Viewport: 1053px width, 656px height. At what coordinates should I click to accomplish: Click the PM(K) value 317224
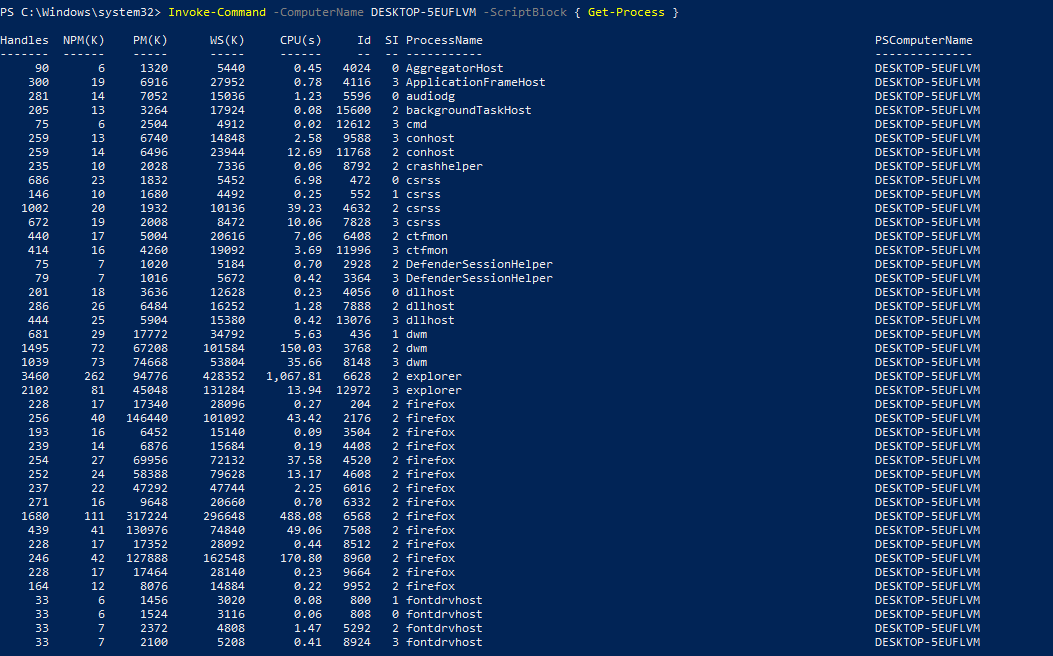tap(147, 516)
